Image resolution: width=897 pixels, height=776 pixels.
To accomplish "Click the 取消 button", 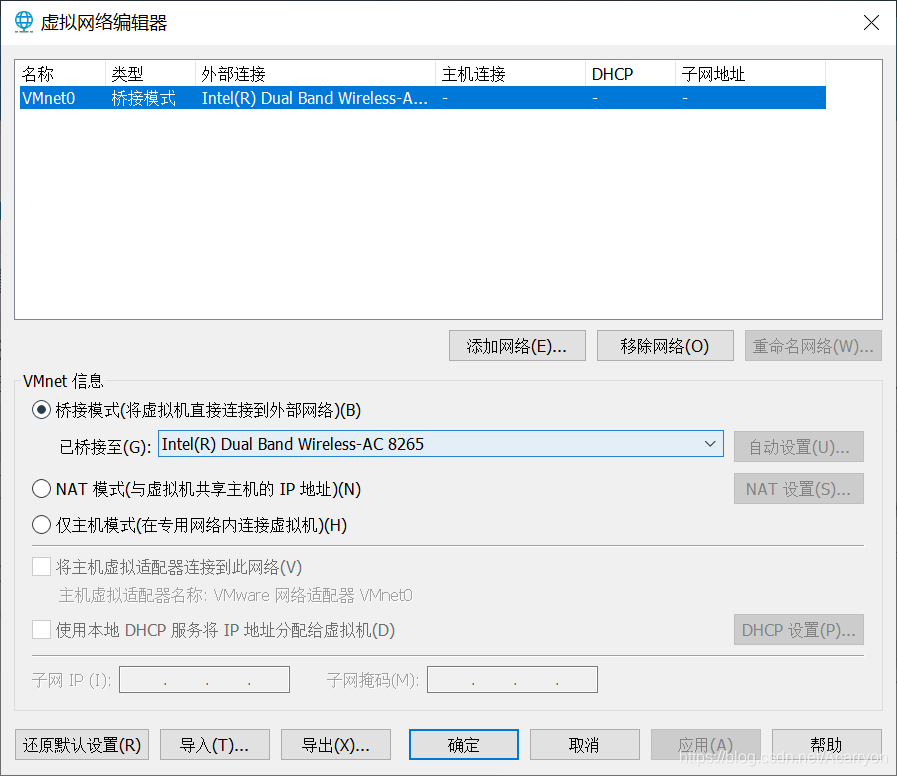I will tap(585, 745).
